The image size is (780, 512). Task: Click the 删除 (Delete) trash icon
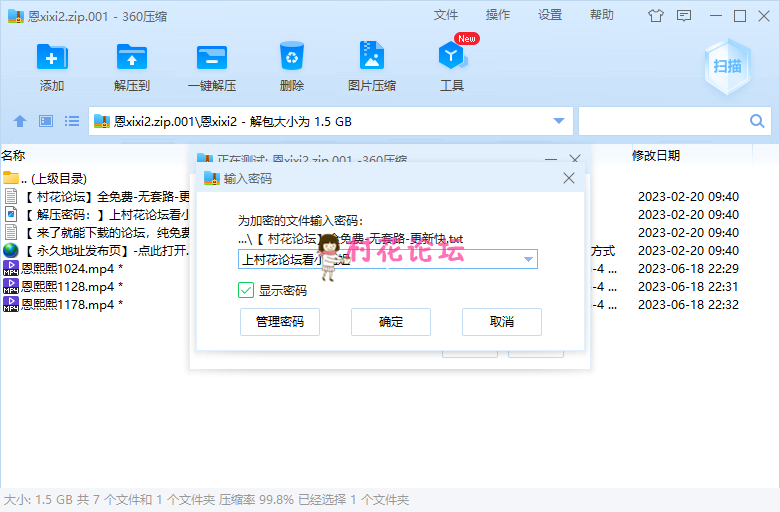292,56
